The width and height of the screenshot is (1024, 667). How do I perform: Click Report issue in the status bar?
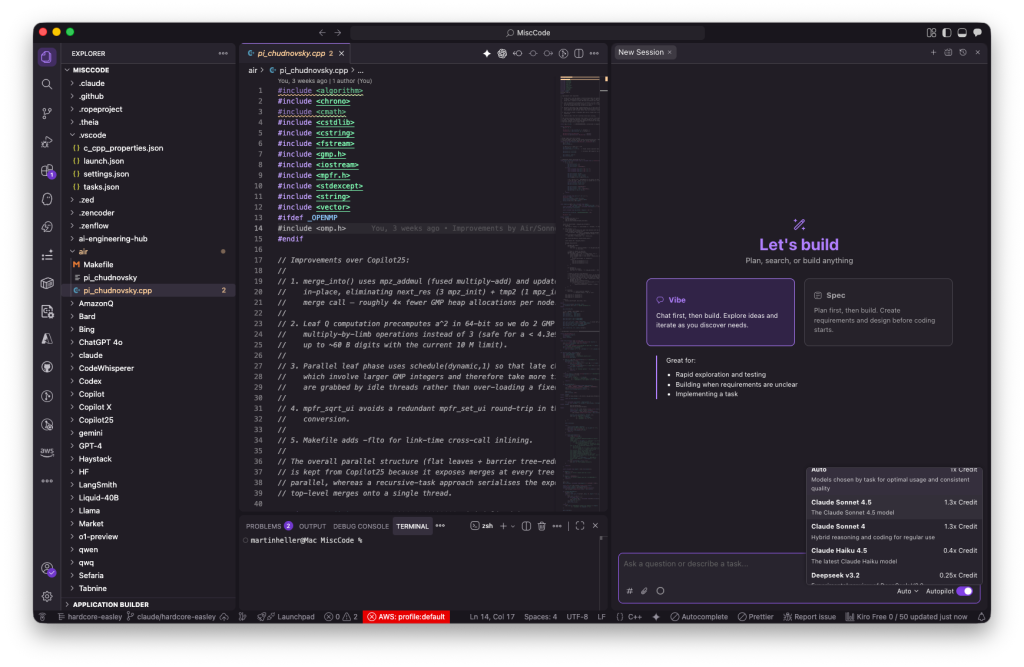point(810,617)
